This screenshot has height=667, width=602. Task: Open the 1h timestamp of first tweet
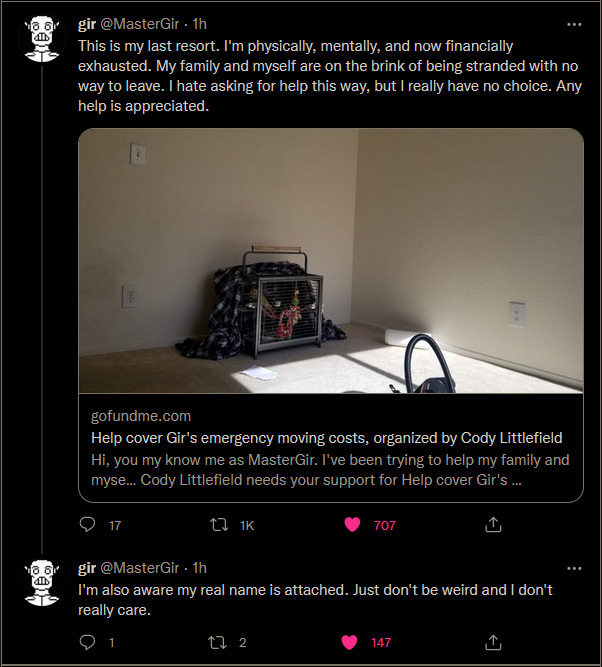(x=200, y=24)
